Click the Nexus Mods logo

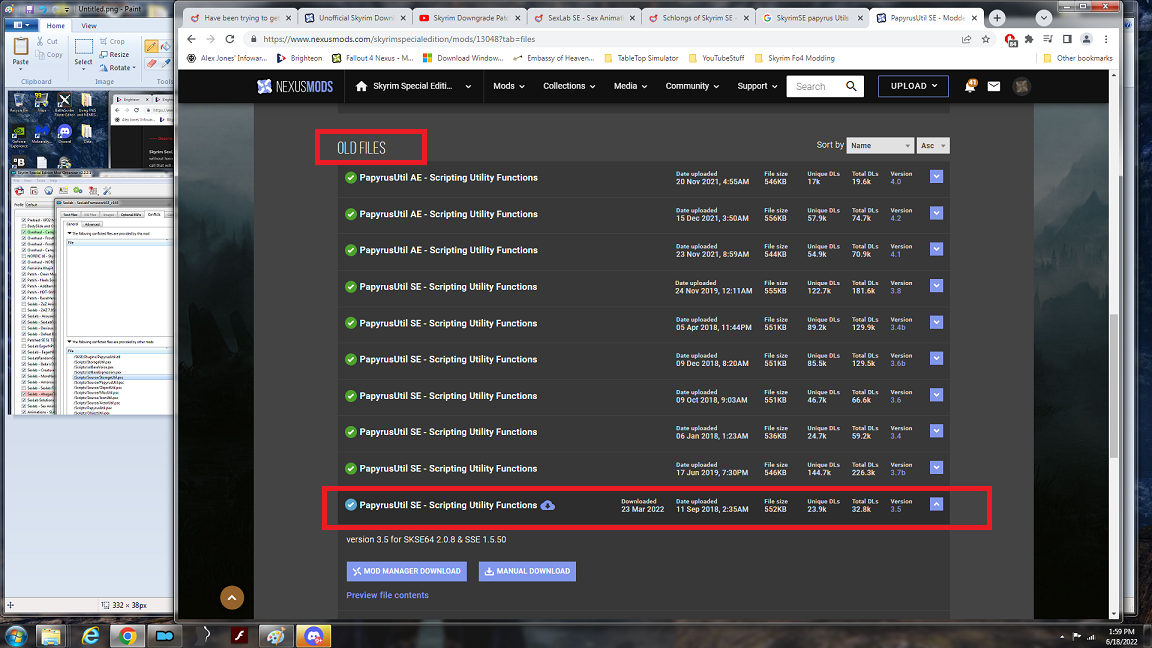pyautogui.click(x=295, y=87)
